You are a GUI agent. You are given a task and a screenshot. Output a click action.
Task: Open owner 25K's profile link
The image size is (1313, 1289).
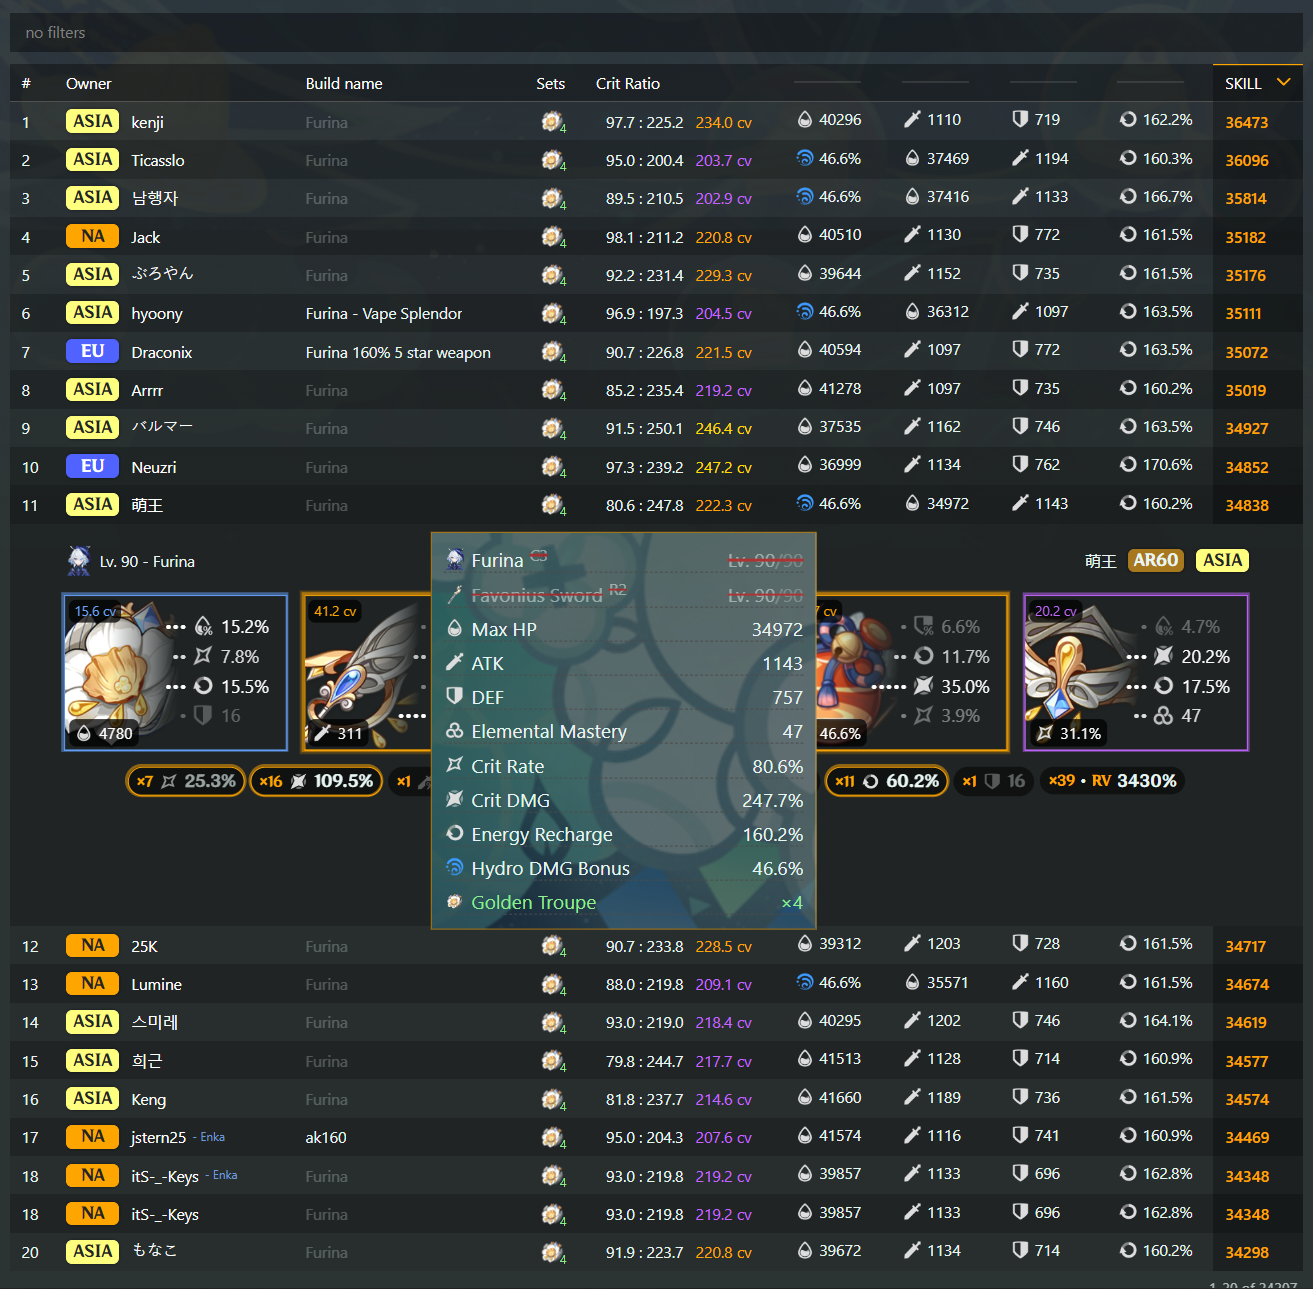point(144,946)
